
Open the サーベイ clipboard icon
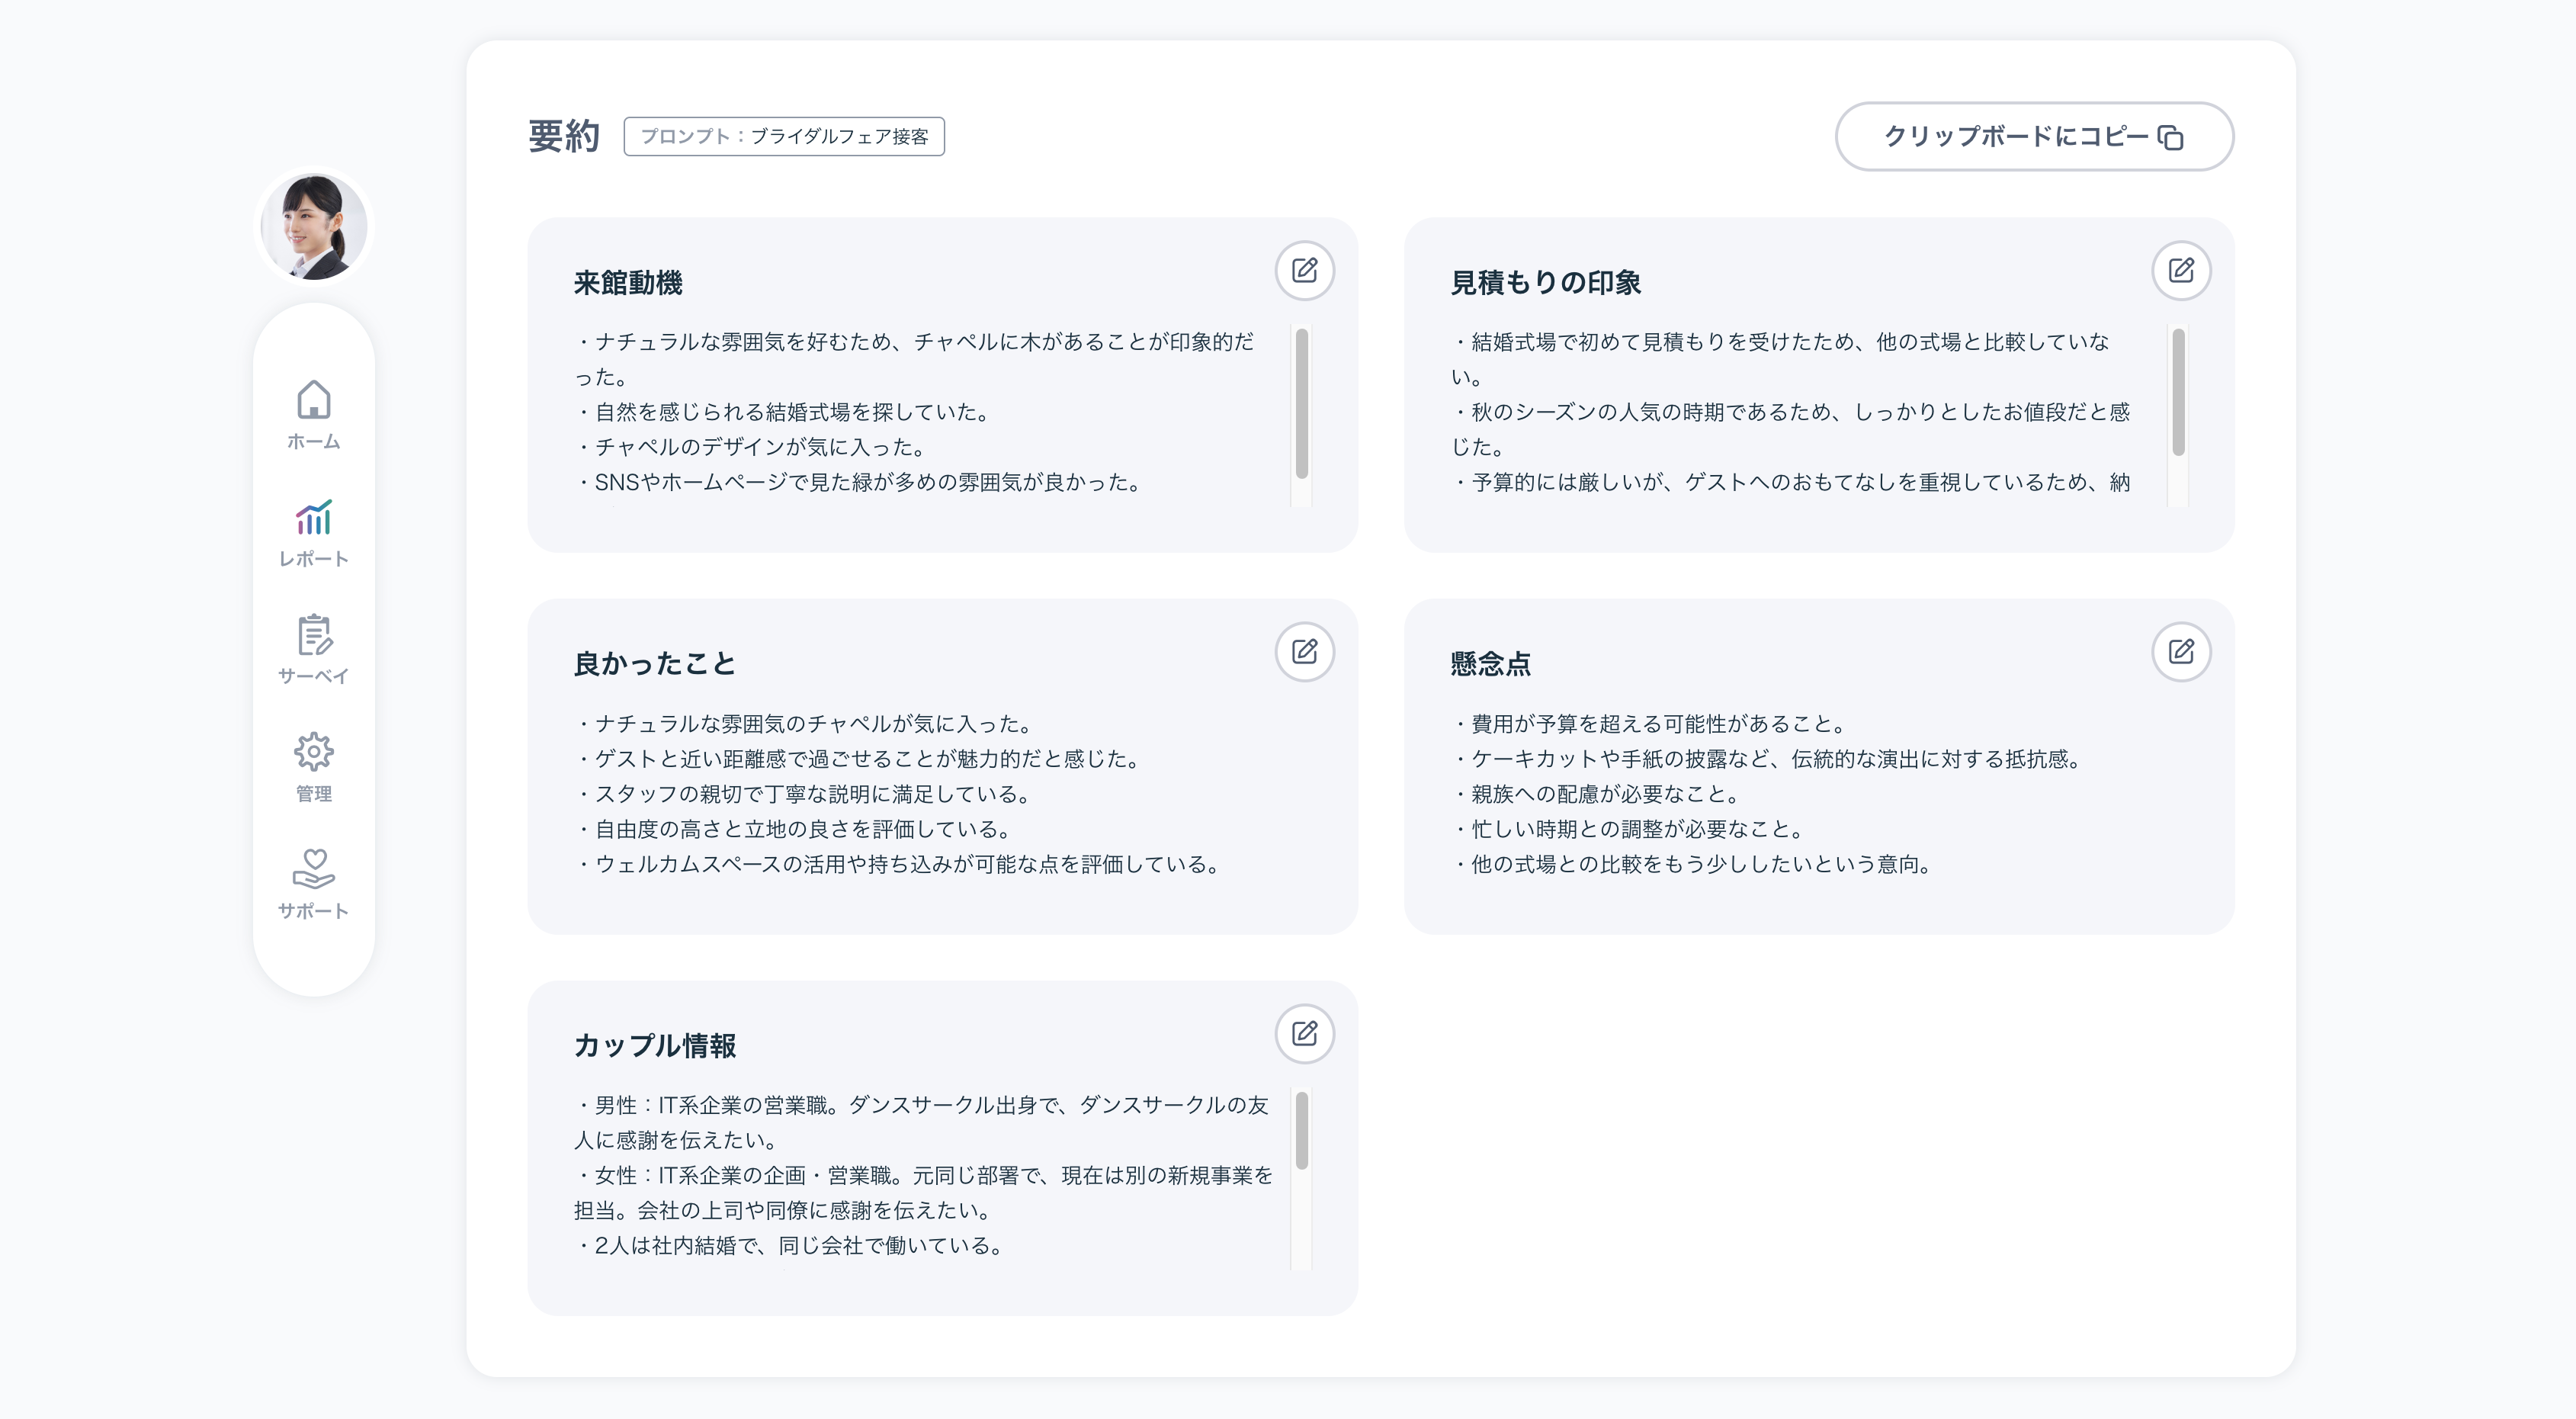coord(313,635)
